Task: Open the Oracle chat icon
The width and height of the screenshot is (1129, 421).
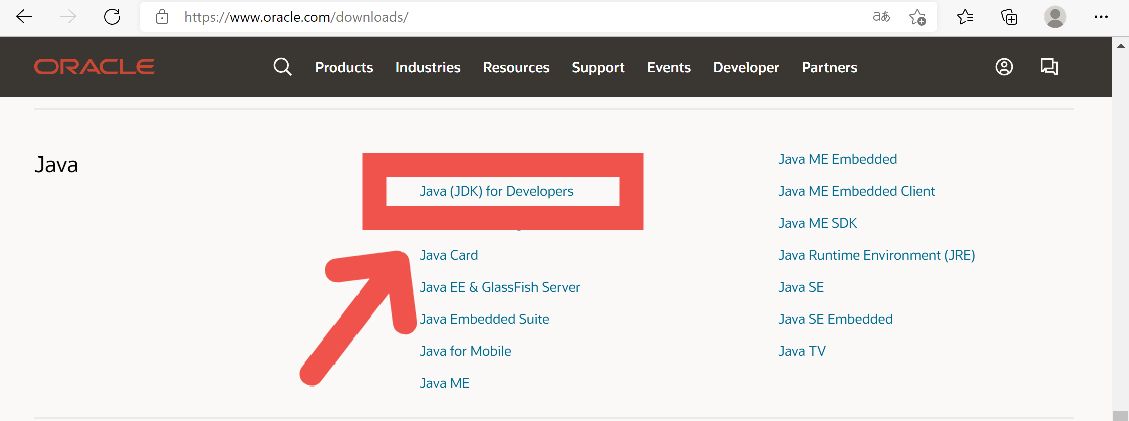Action: pyautogui.click(x=1049, y=67)
